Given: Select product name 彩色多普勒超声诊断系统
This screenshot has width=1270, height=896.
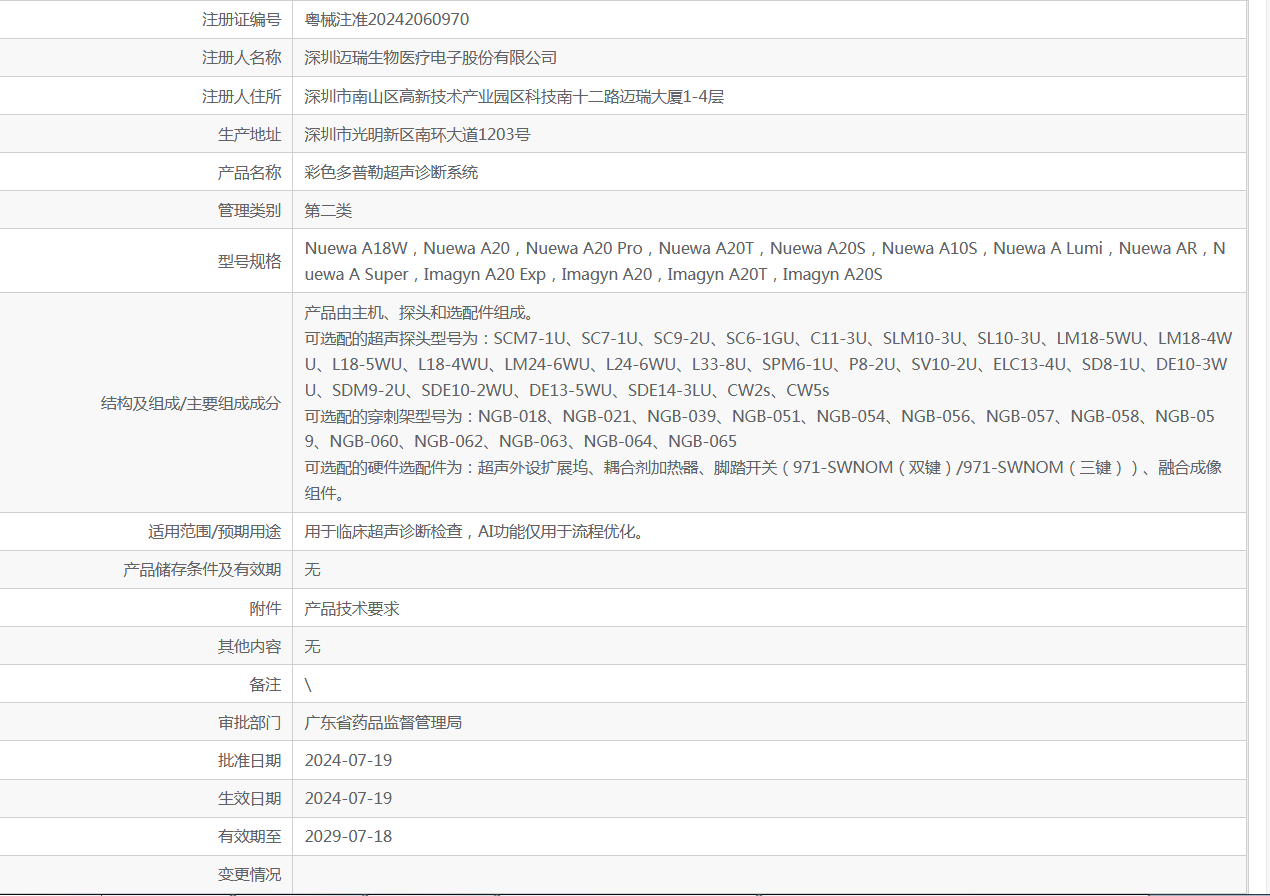Looking at the screenshot, I should click(x=391, y=172).
